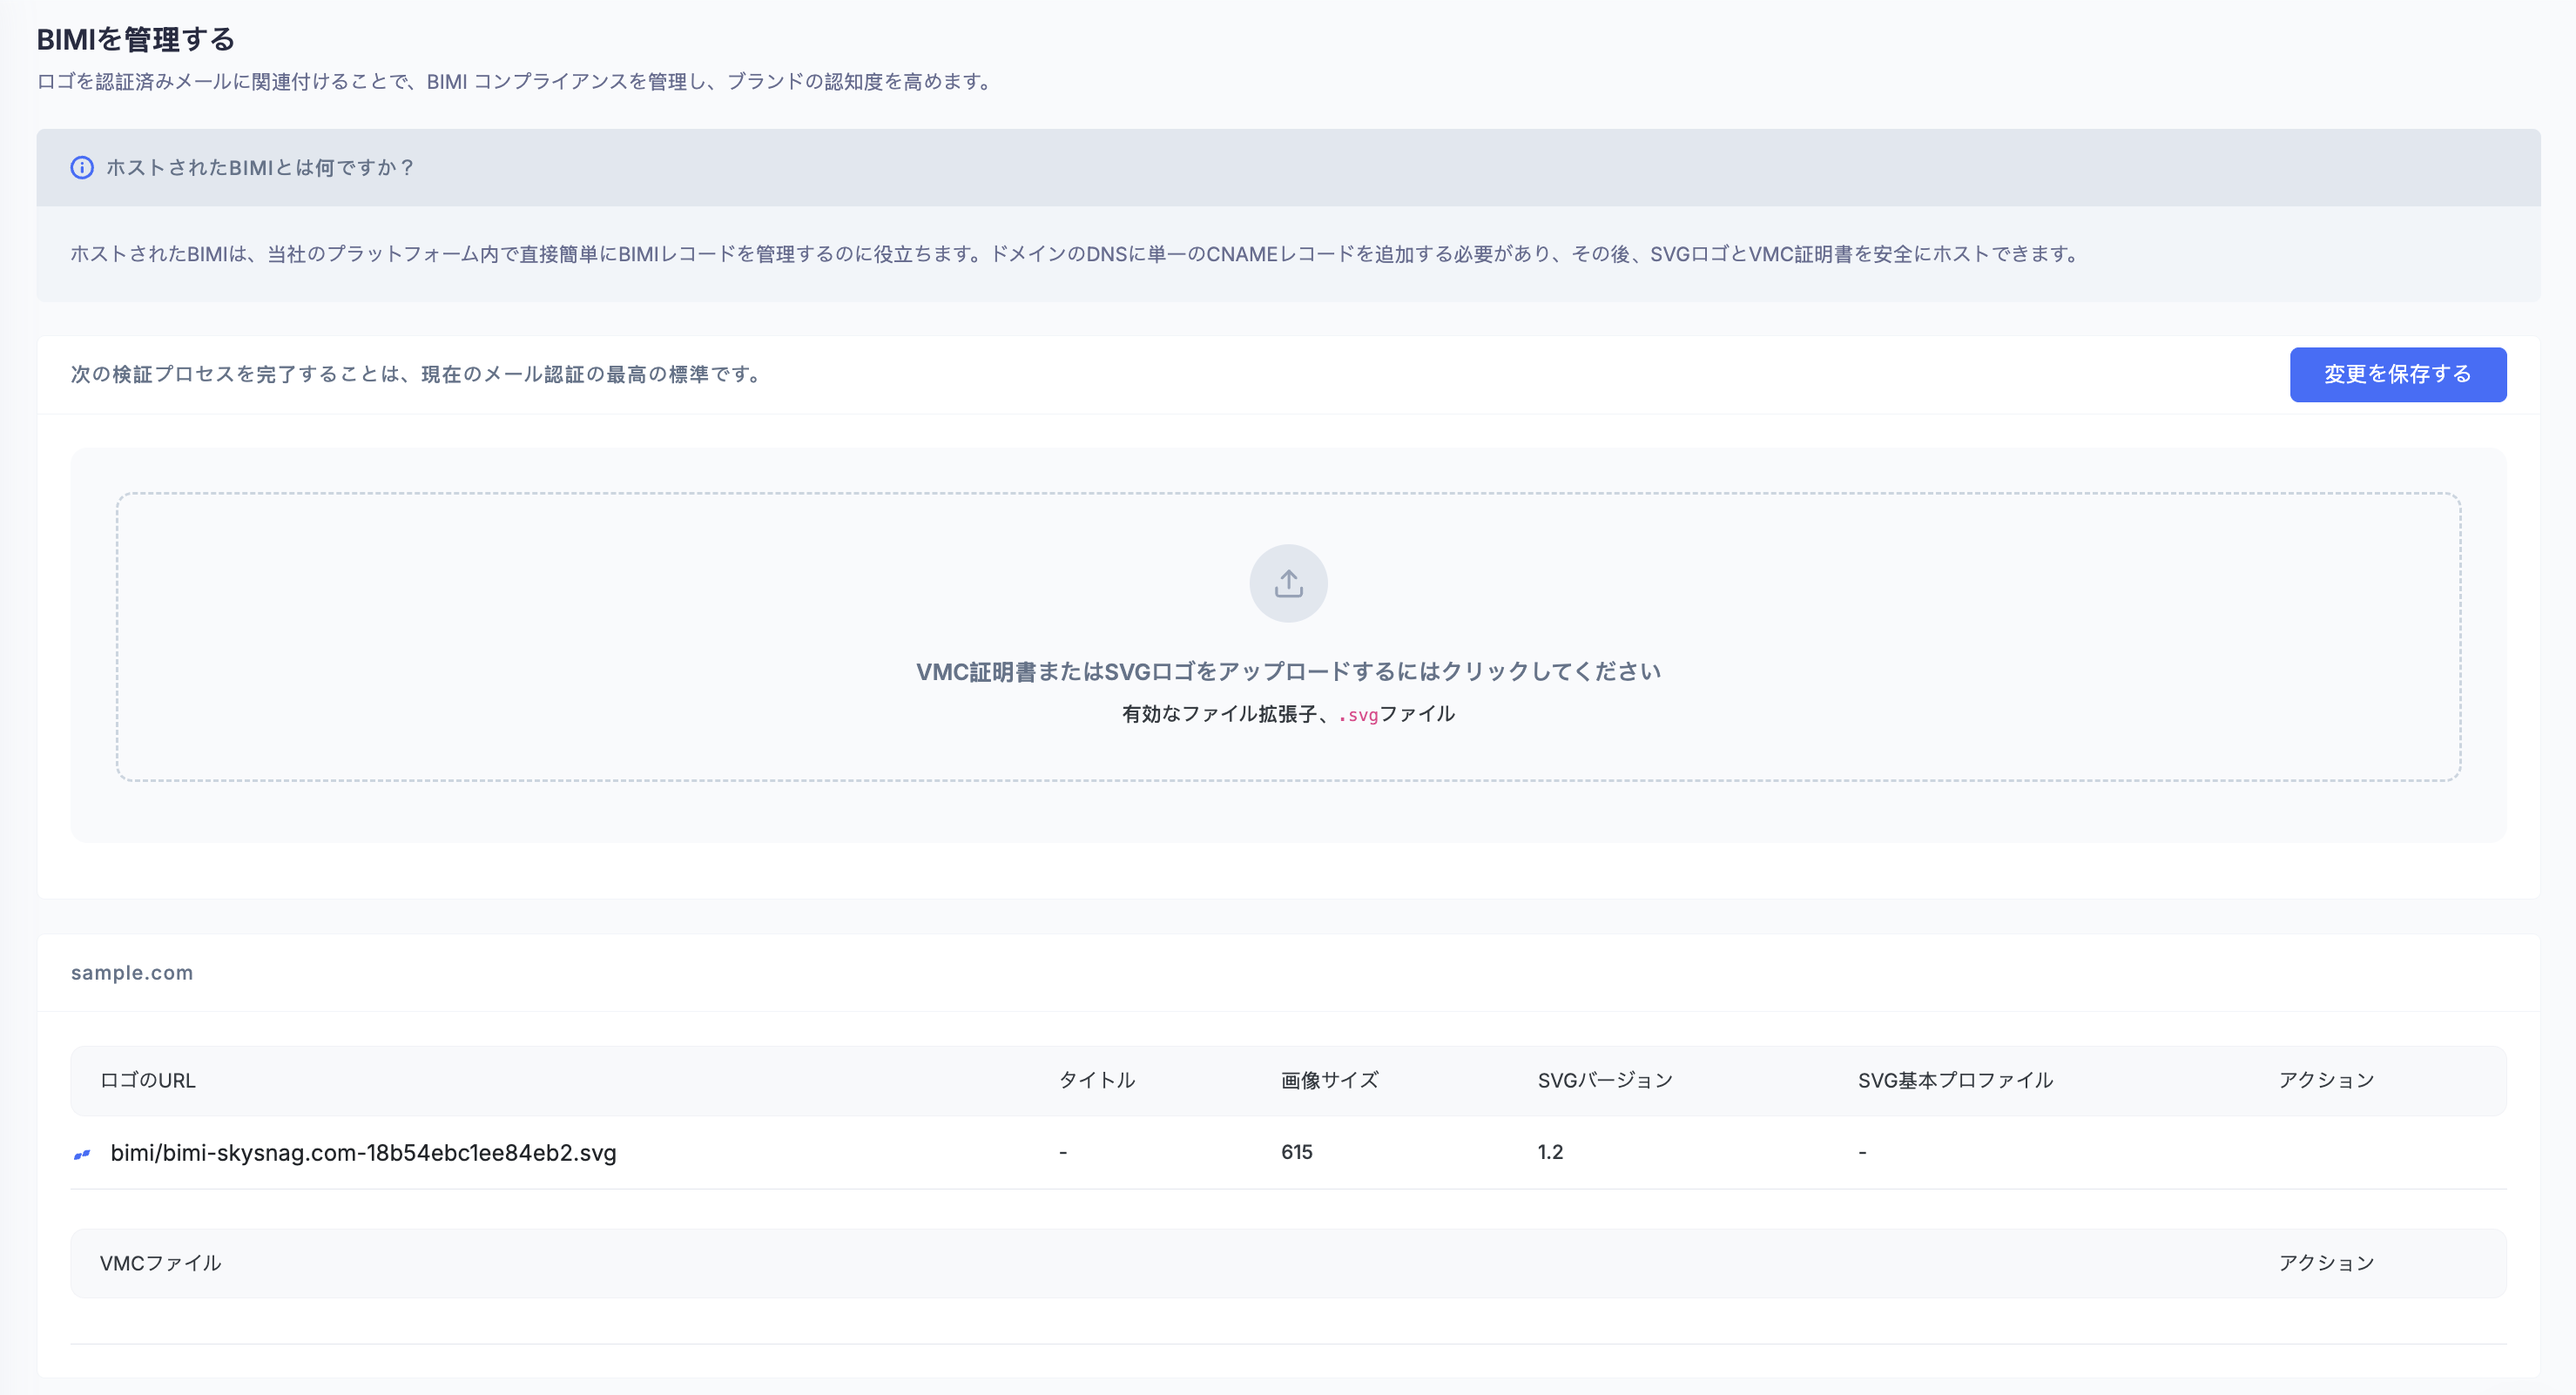Viewport: 2576px width, 1395px height.
Task: Click the SVG version value 1.2
Action: (1549, 1153)
